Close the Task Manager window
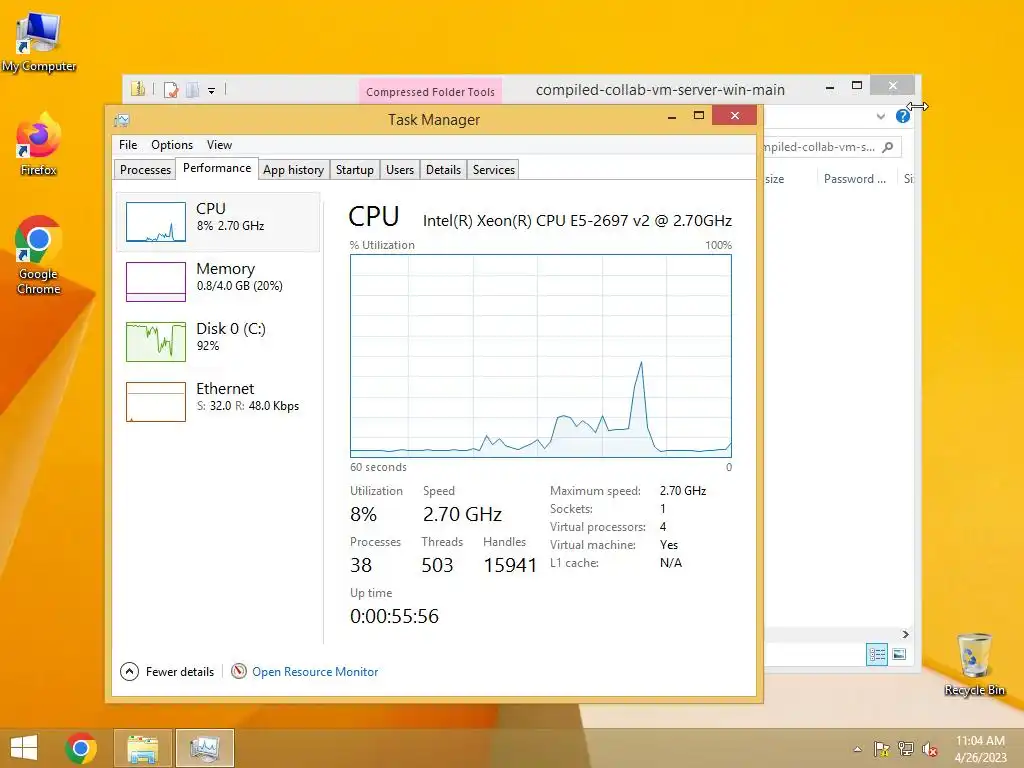This screenshot has height=768, width=1024. click(x=735, y=116)
